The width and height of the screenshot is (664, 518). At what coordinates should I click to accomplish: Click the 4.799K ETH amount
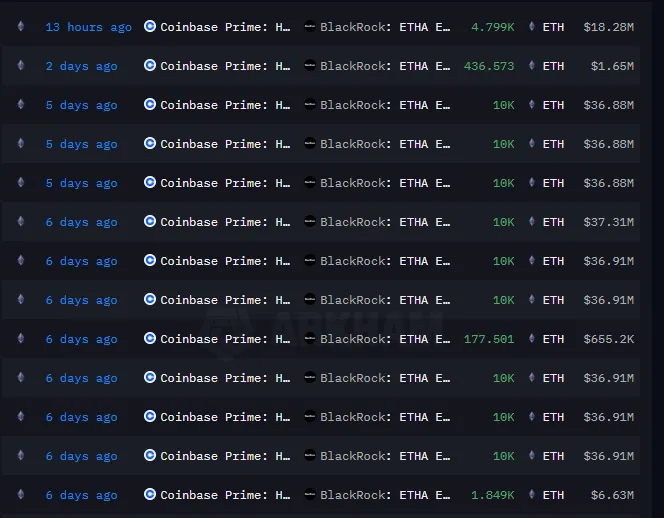click(492, 27)
